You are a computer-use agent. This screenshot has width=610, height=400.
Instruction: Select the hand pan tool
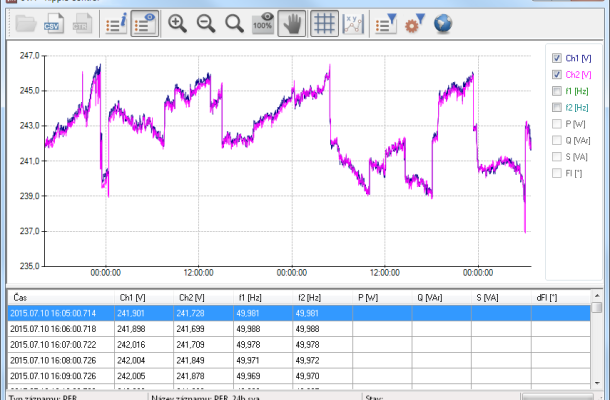[292, 22]
